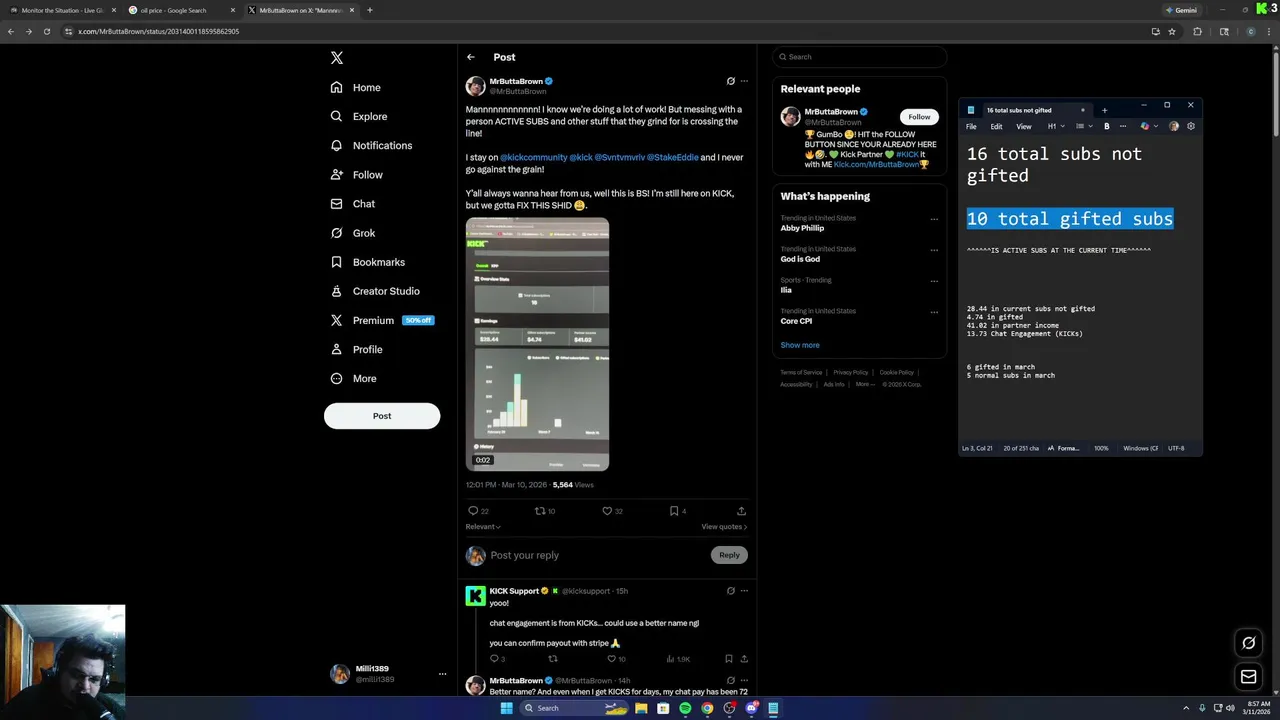
Task: Click Spotify icon in taskbar
Action: 685,708
